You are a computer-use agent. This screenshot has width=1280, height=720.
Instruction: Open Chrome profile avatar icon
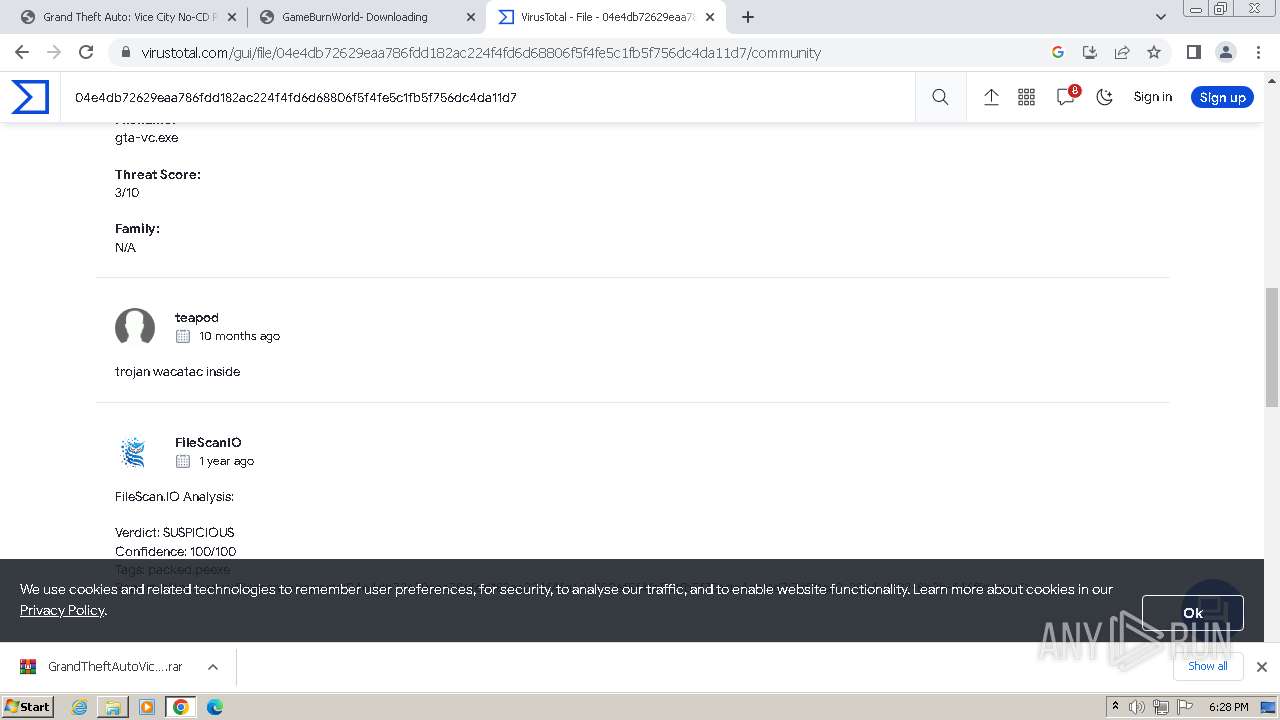pyautogui.click(x=1226, y=52)
